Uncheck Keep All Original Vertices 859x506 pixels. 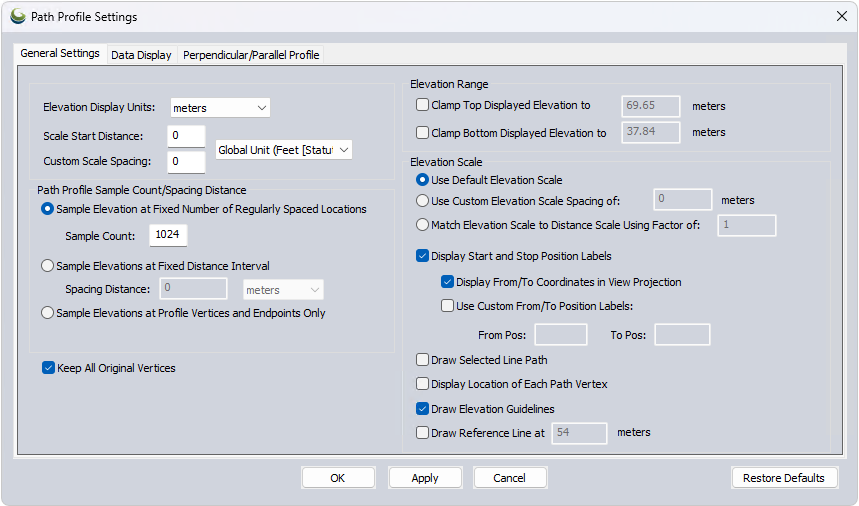[49, 368]
